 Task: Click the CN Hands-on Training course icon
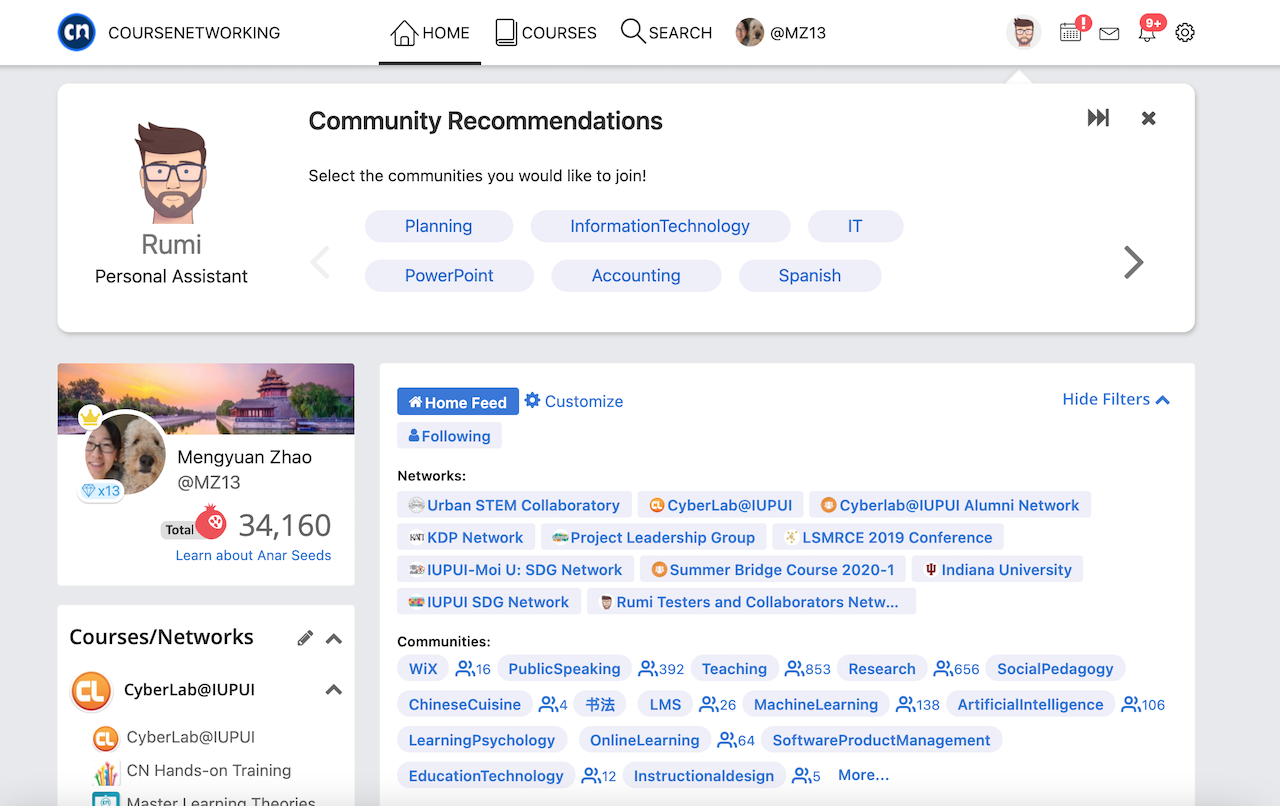(x=106, y=772)
